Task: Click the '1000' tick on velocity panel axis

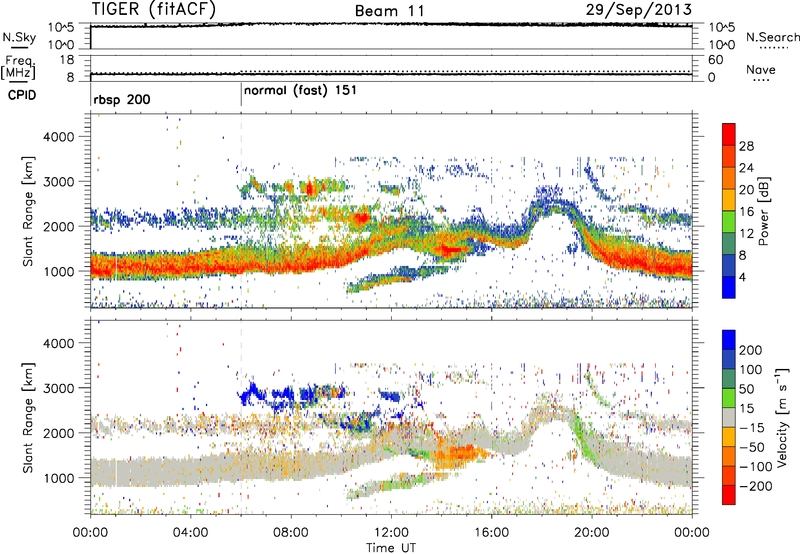Action: 58,479
